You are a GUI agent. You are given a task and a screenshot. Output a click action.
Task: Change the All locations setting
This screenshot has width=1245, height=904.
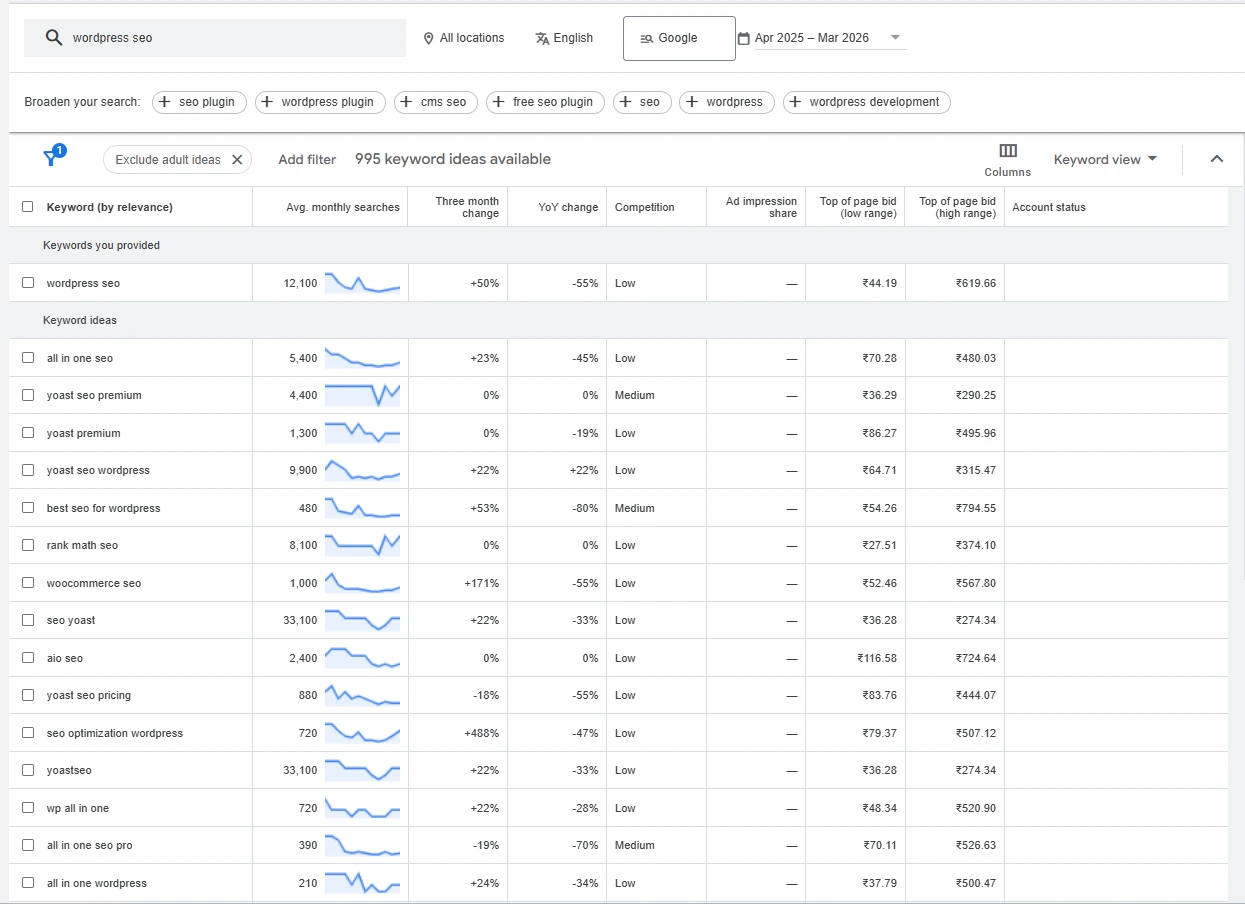point(464,38)
